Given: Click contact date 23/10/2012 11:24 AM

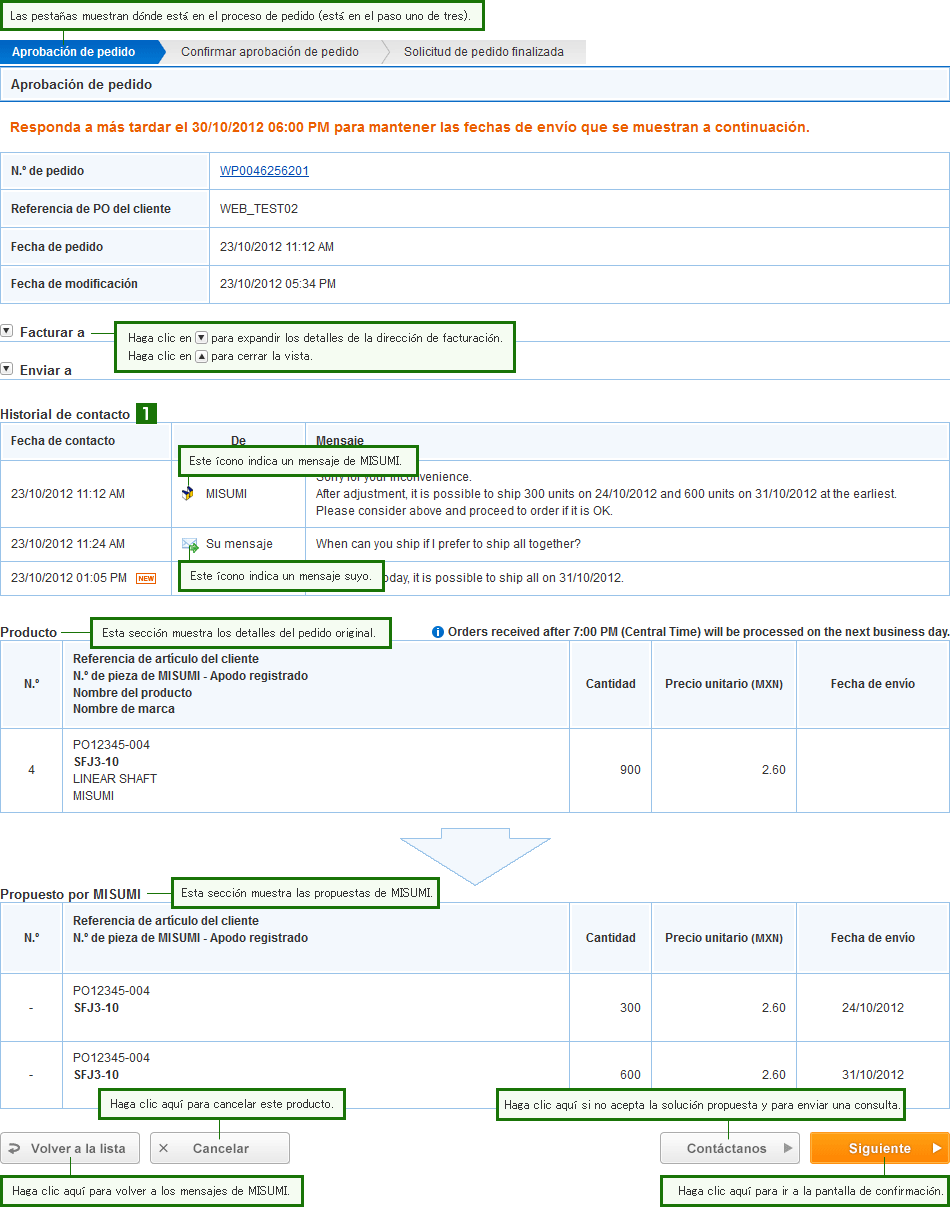Looking at the screenshot, I should [68, 544].
